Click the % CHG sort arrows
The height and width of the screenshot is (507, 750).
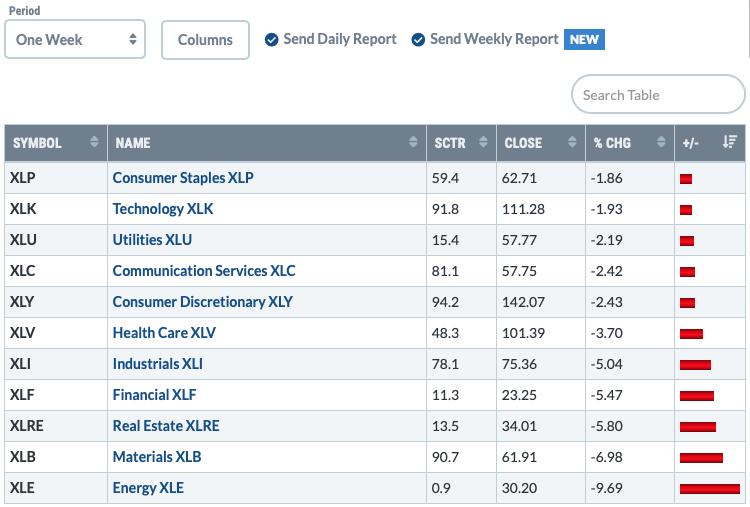pos(661,142)
